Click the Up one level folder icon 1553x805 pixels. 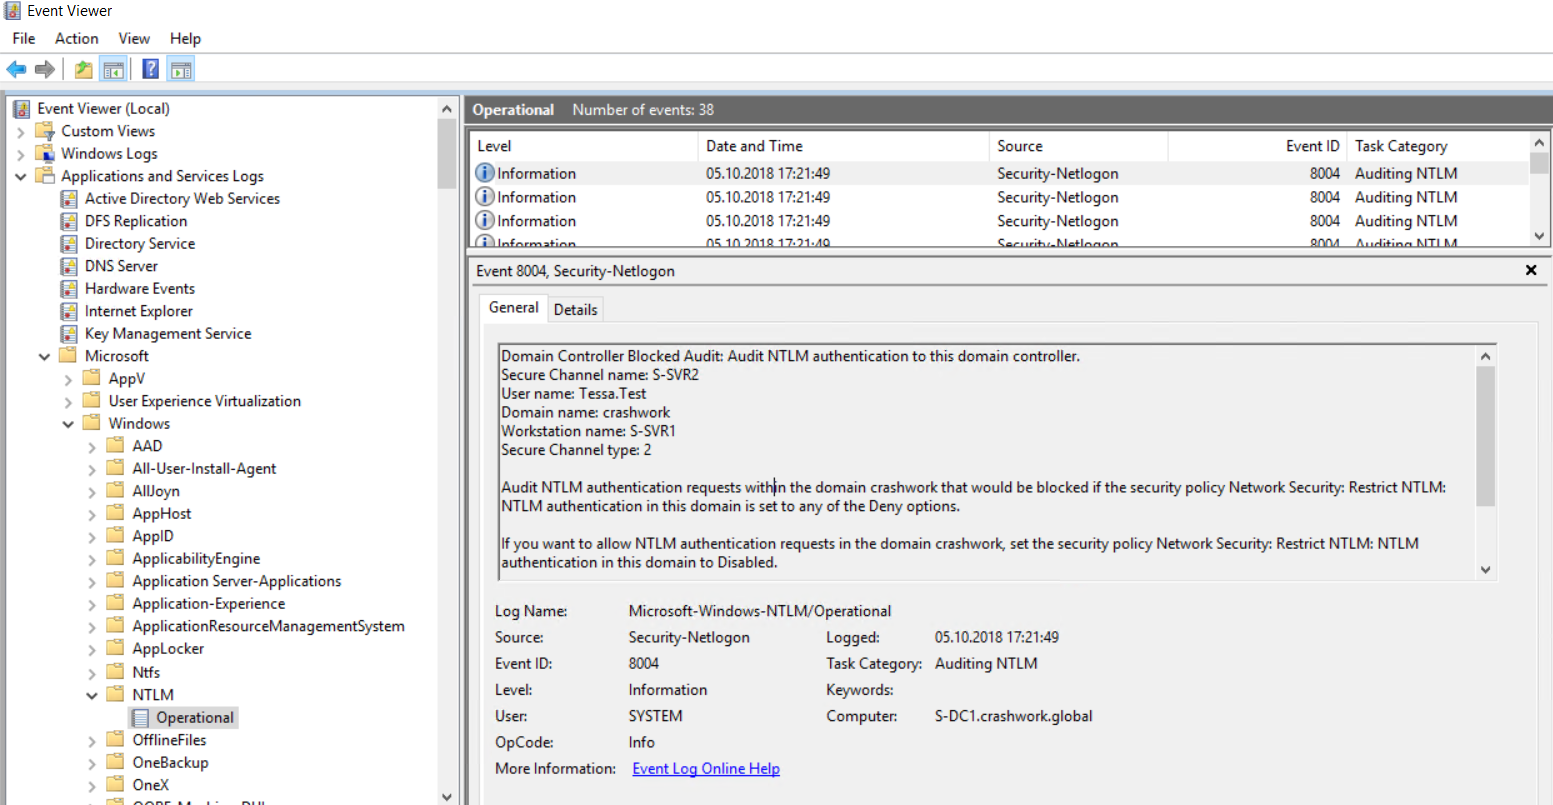pyautogui.click(x=84, y=69)
